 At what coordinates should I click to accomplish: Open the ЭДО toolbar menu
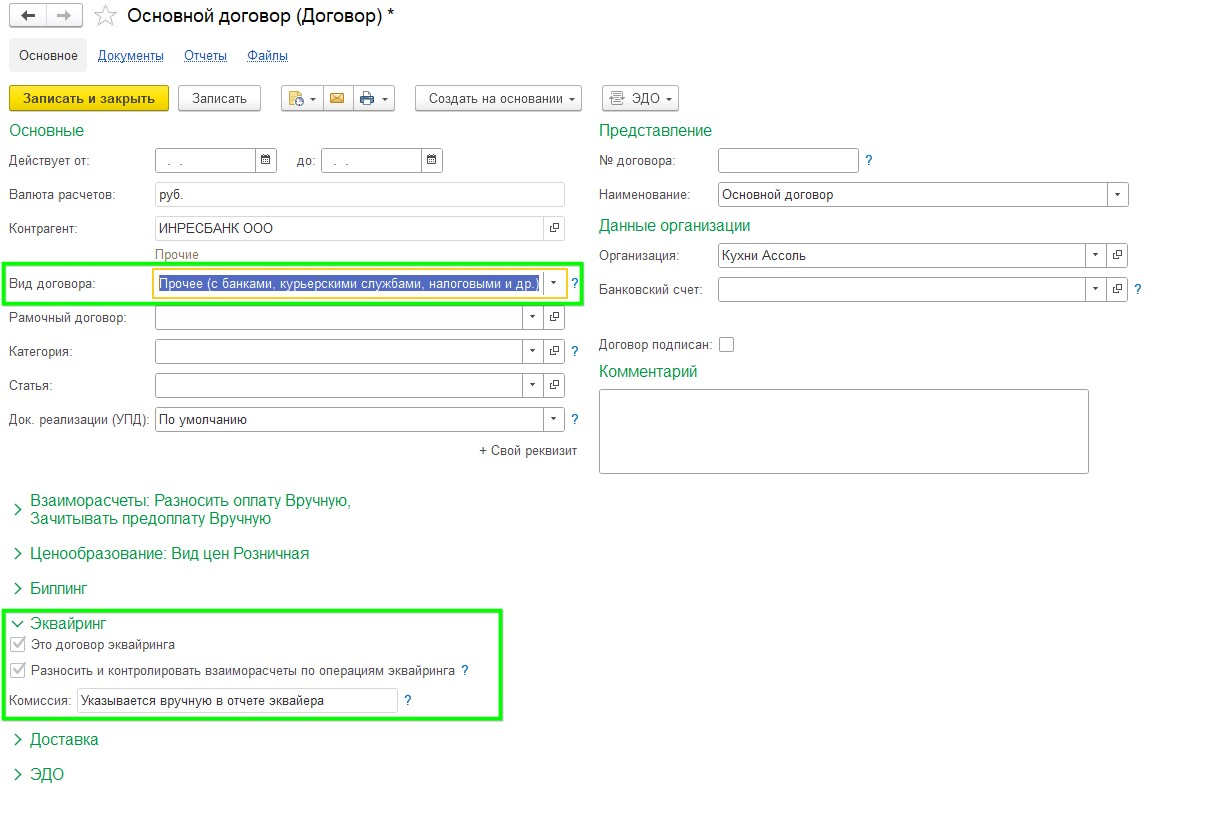640,99
